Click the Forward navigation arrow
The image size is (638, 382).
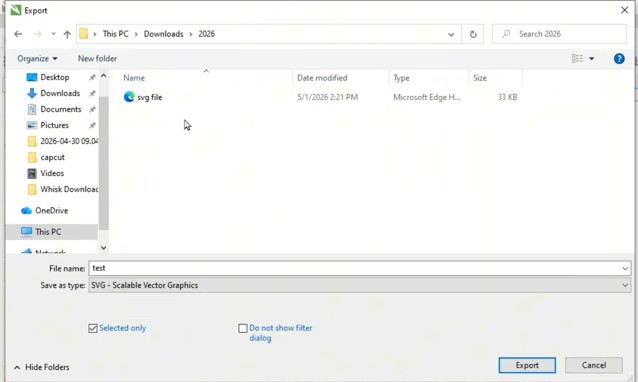point(37,34)
